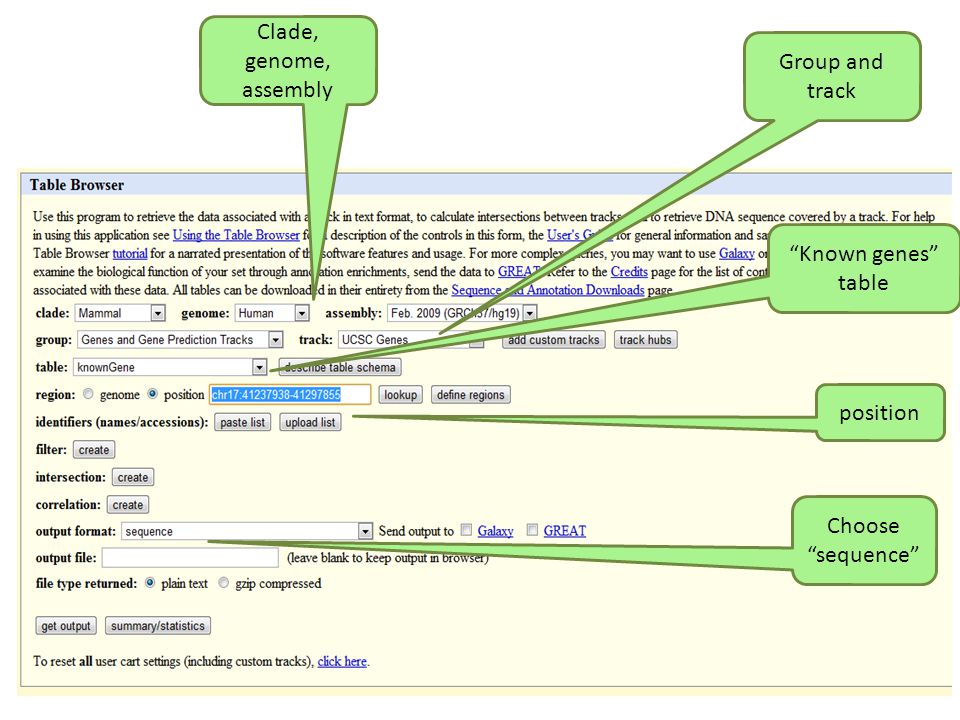The height and width of the screenshot is (720, 960).
Task: Click the output file text field
Action: [190, 558]
